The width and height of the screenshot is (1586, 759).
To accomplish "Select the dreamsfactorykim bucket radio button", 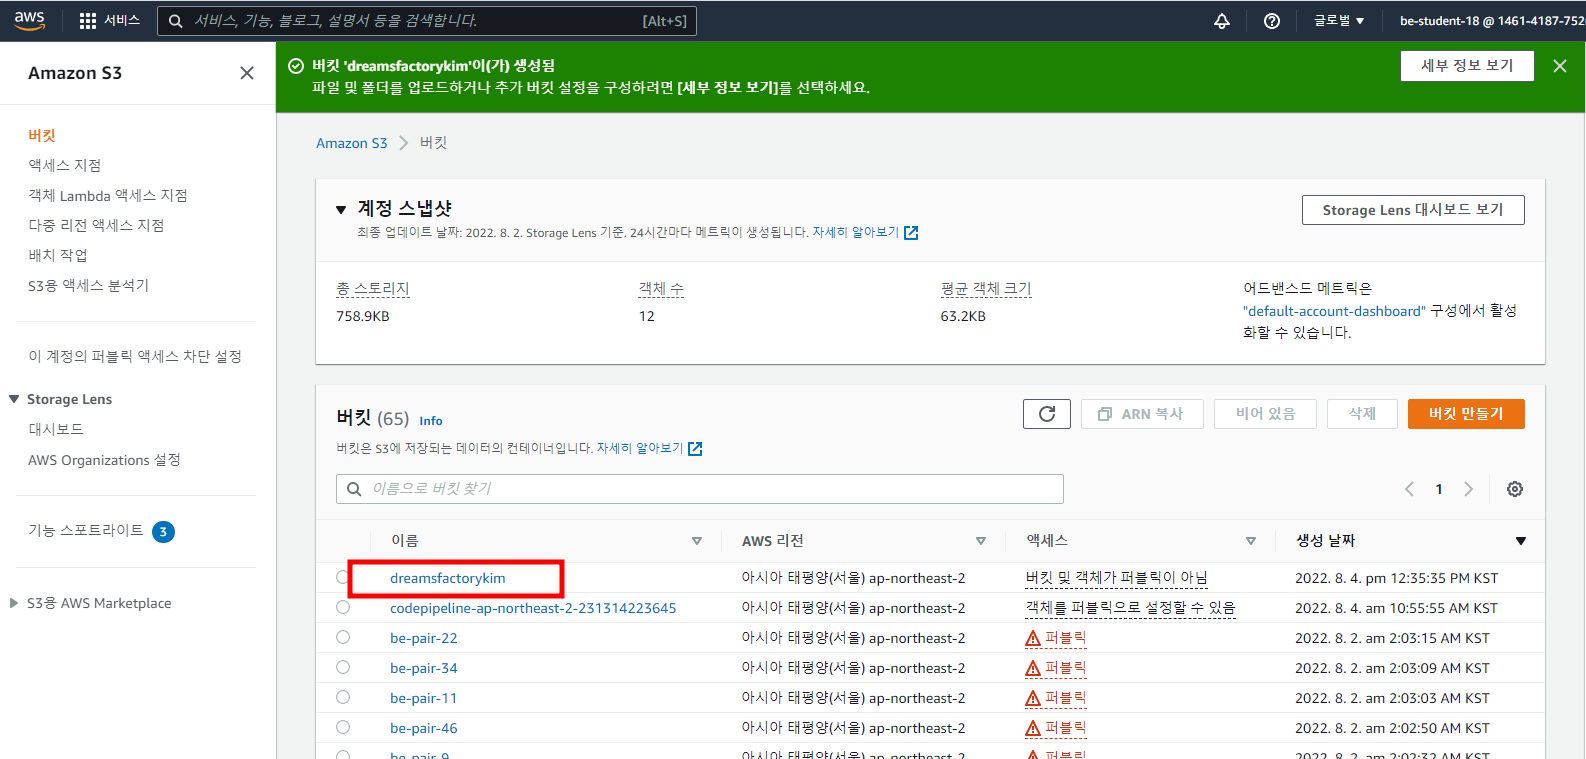I will pos(343,577).
